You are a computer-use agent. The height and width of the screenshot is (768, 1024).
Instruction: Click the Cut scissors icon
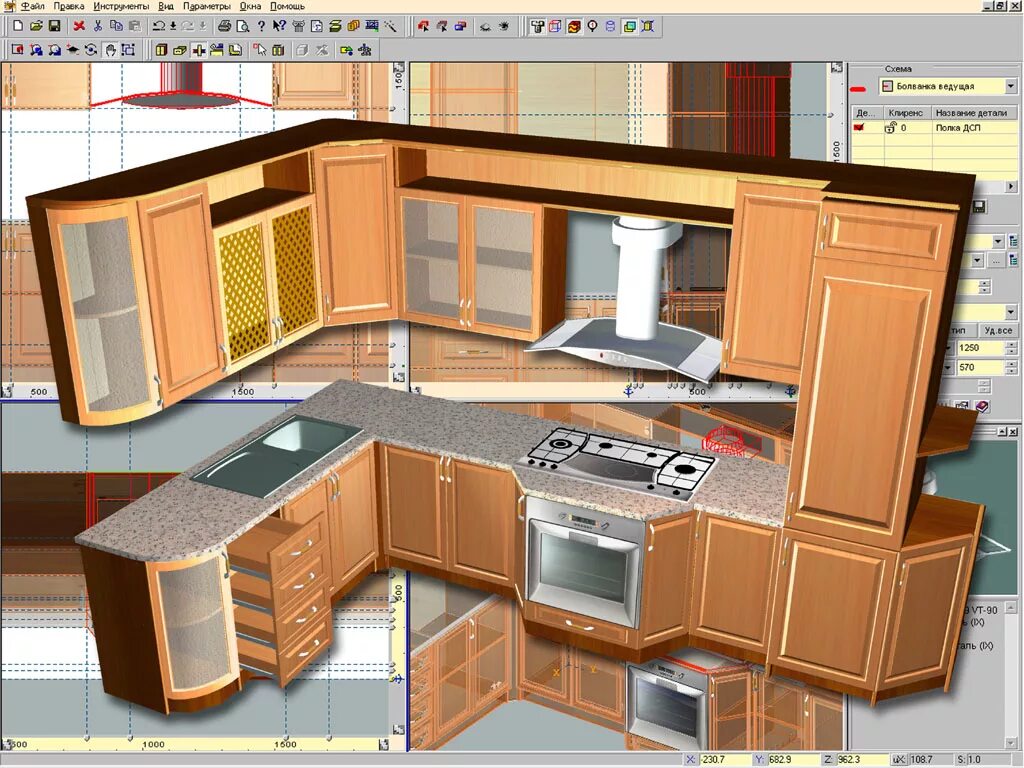[x=98, y=28]
